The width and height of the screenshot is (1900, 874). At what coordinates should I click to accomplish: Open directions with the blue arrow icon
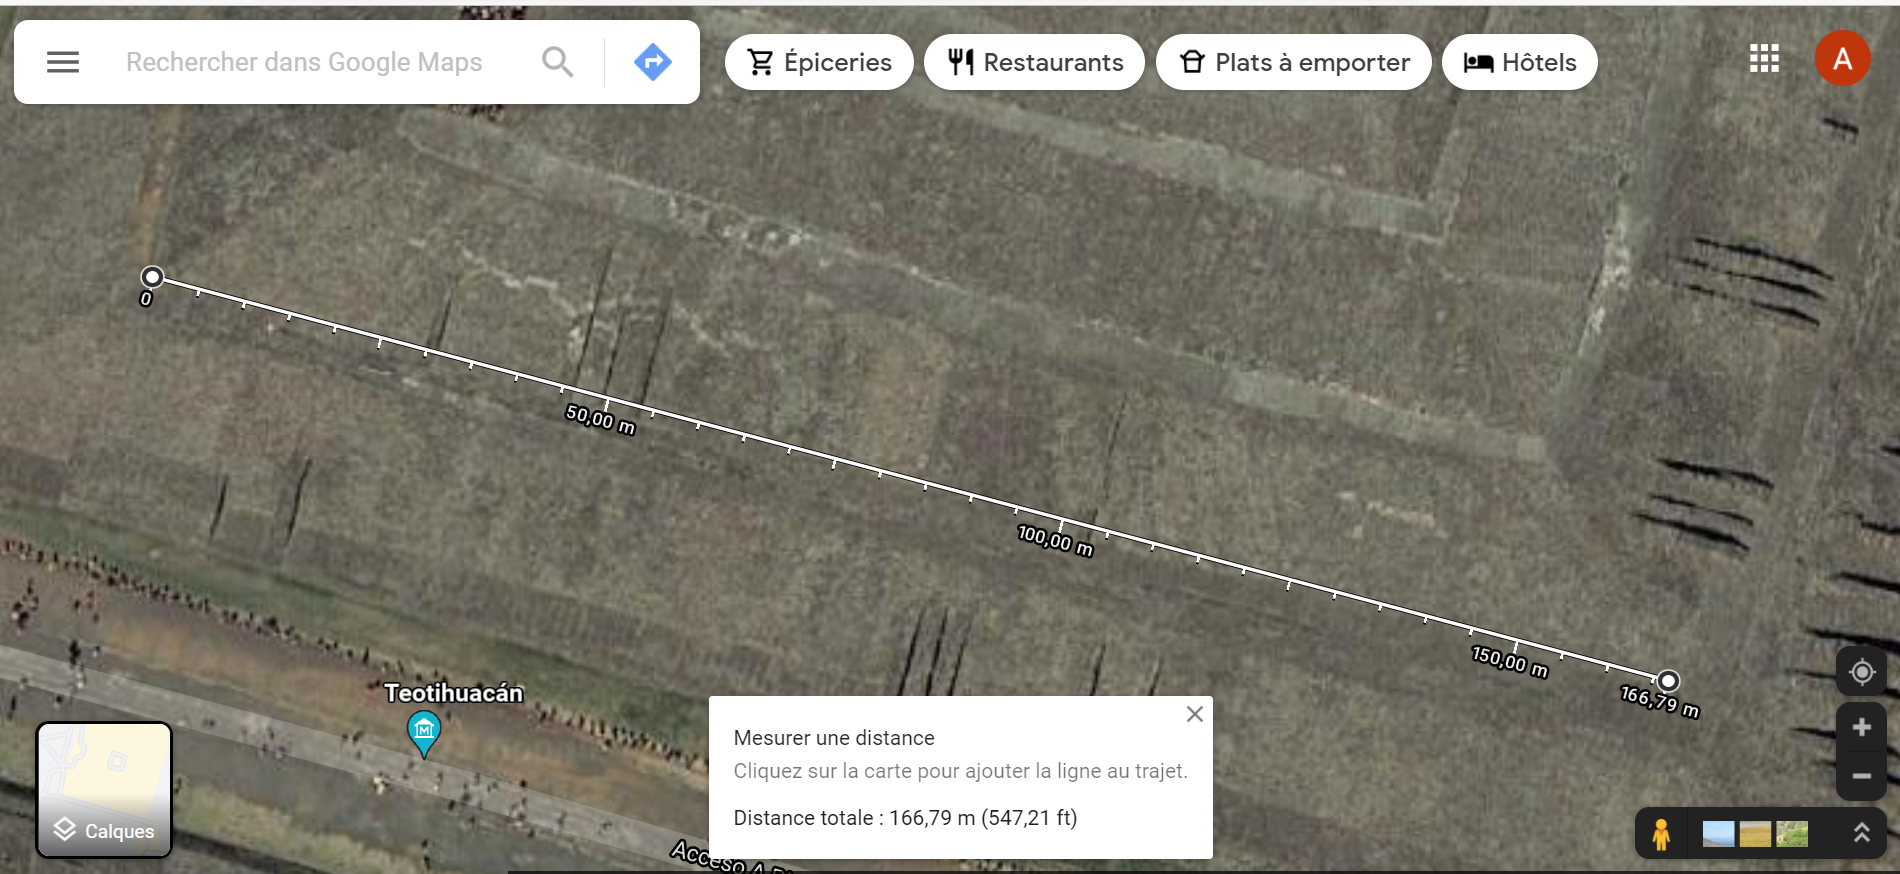652,62
